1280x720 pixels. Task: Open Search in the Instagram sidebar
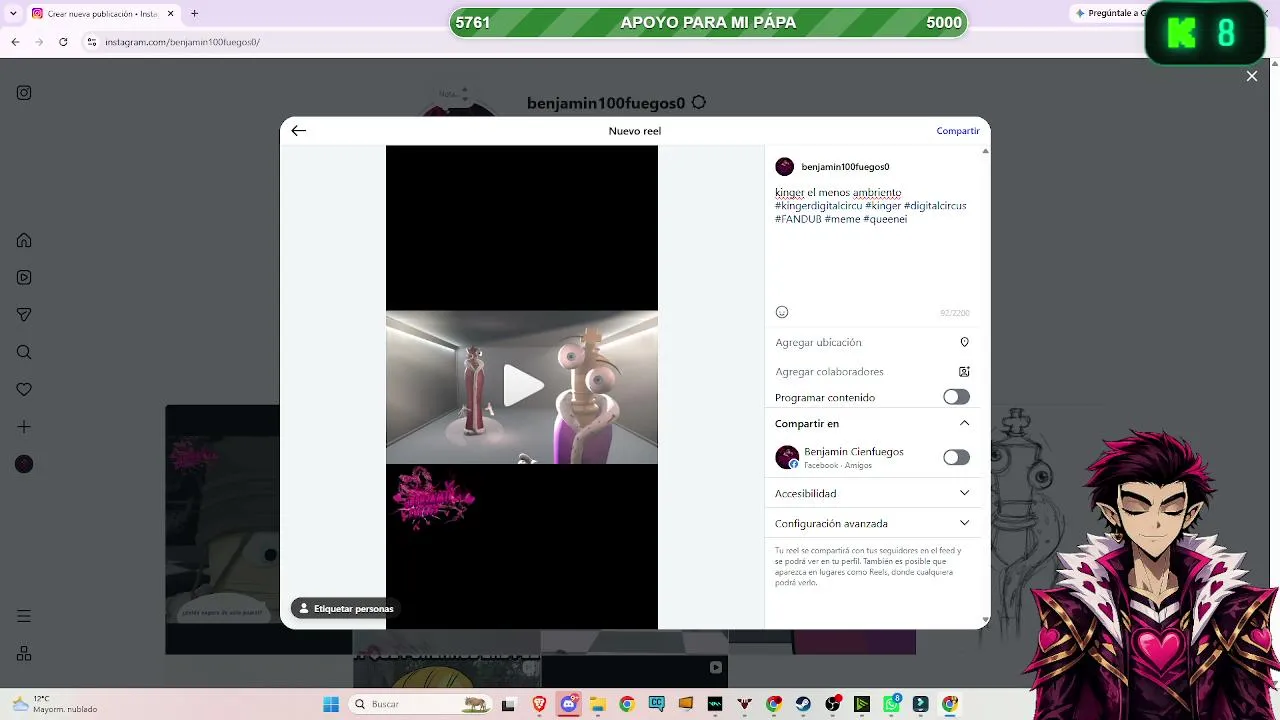click(x=24, y=352)
